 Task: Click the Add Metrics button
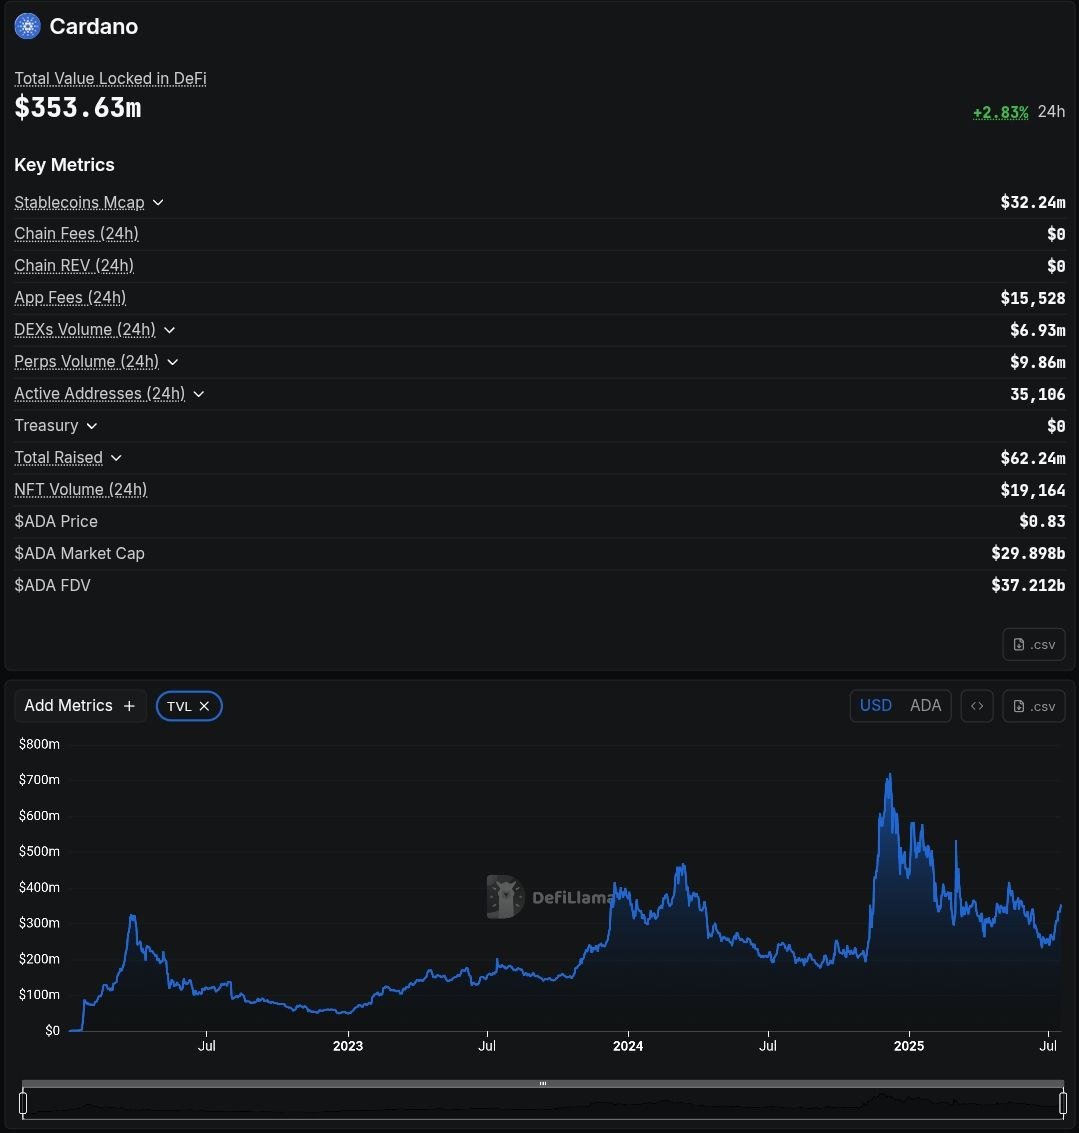click(80, 705)
